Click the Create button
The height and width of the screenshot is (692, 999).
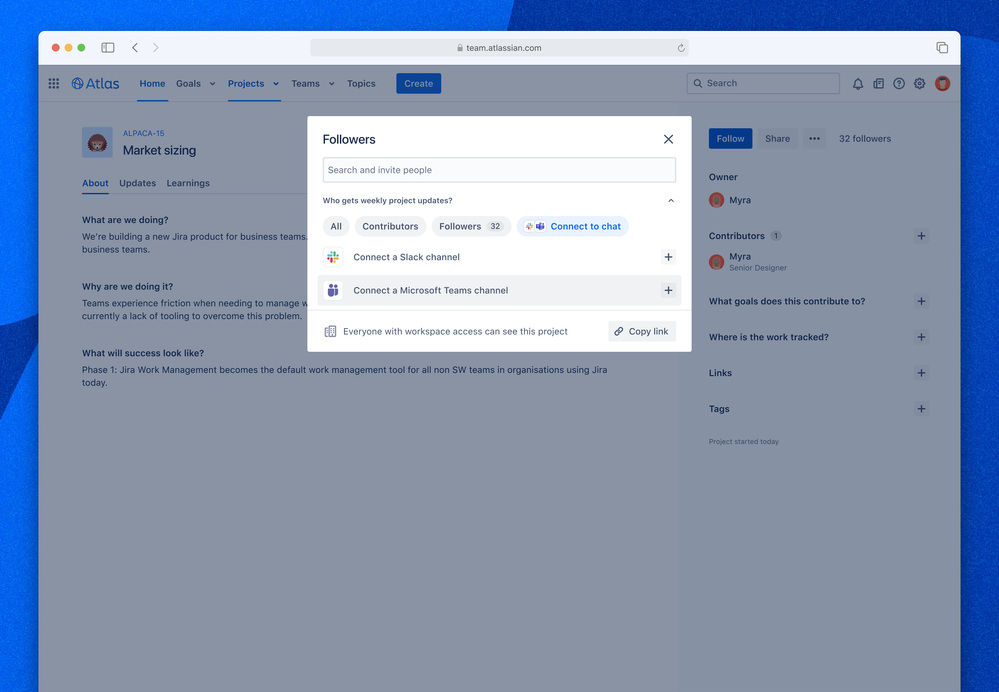pyautogui.click(x=419, y=83)
